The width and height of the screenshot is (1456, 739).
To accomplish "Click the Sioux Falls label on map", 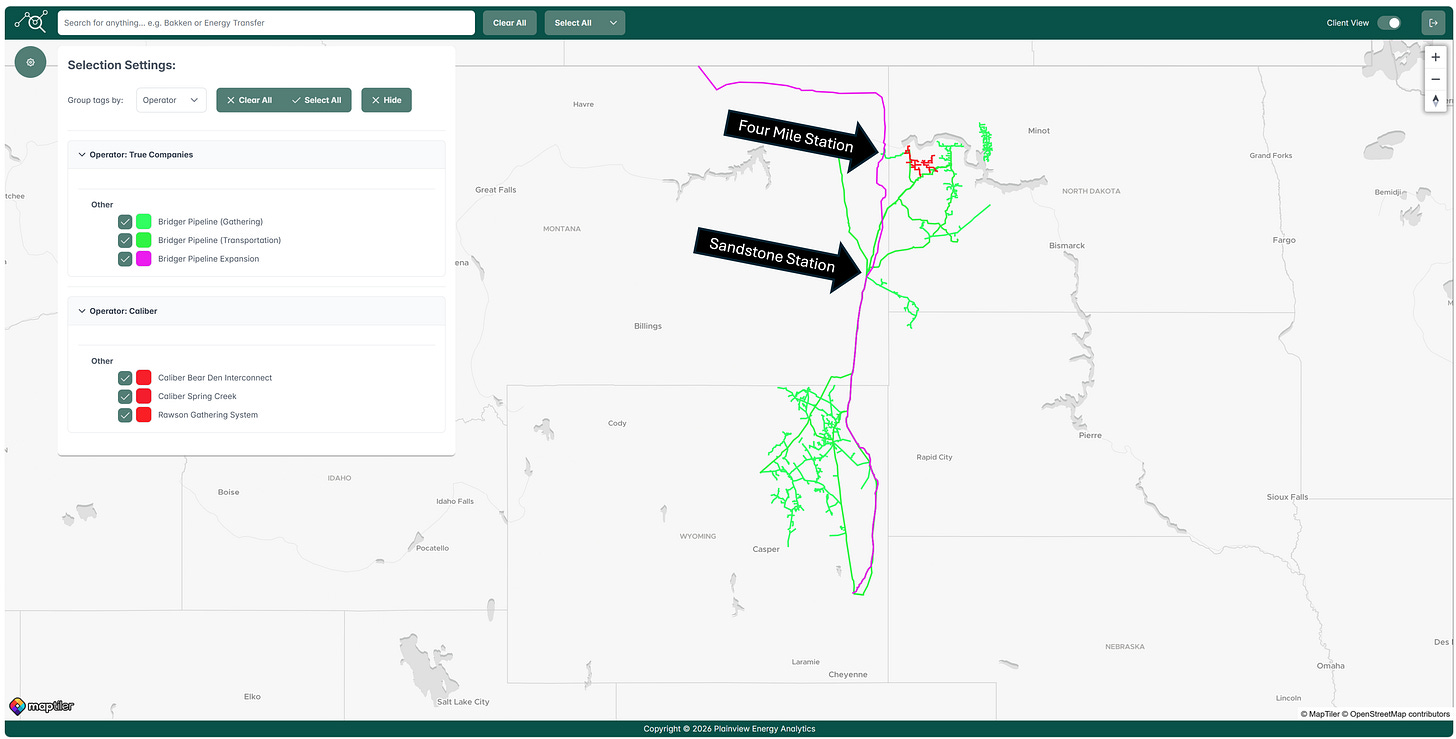I will pos(1287,497).
